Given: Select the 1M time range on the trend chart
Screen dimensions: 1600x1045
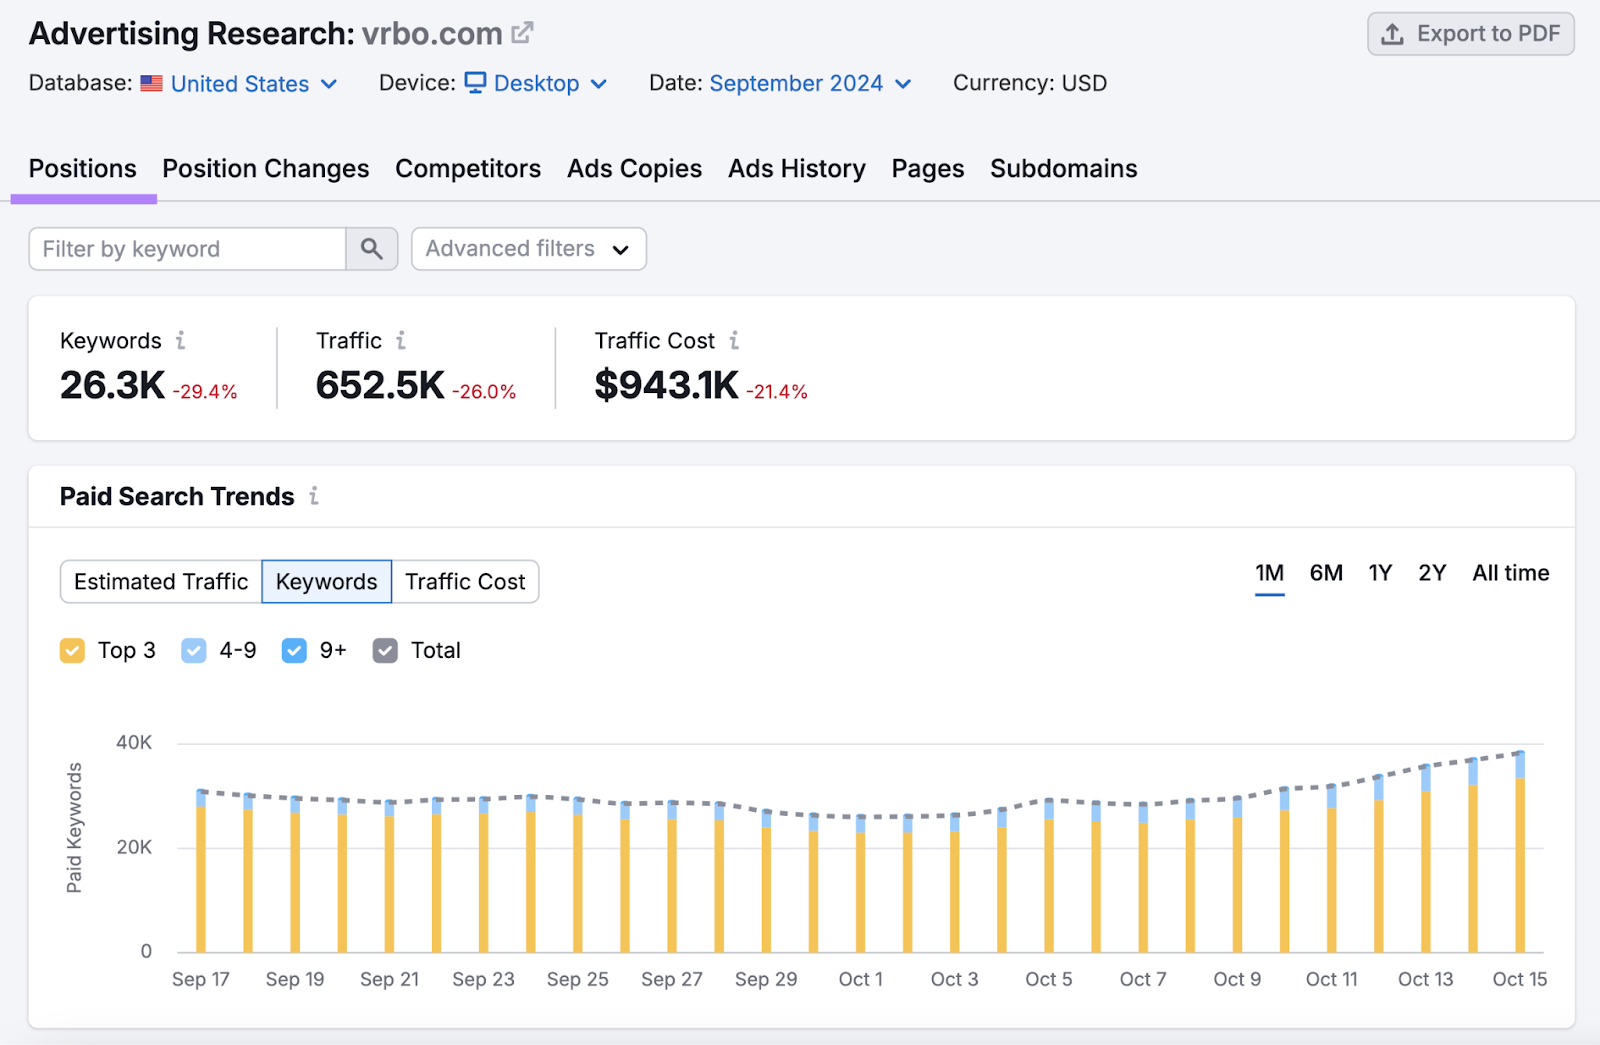Looking at the screenshot, I should click(1268, 573).
